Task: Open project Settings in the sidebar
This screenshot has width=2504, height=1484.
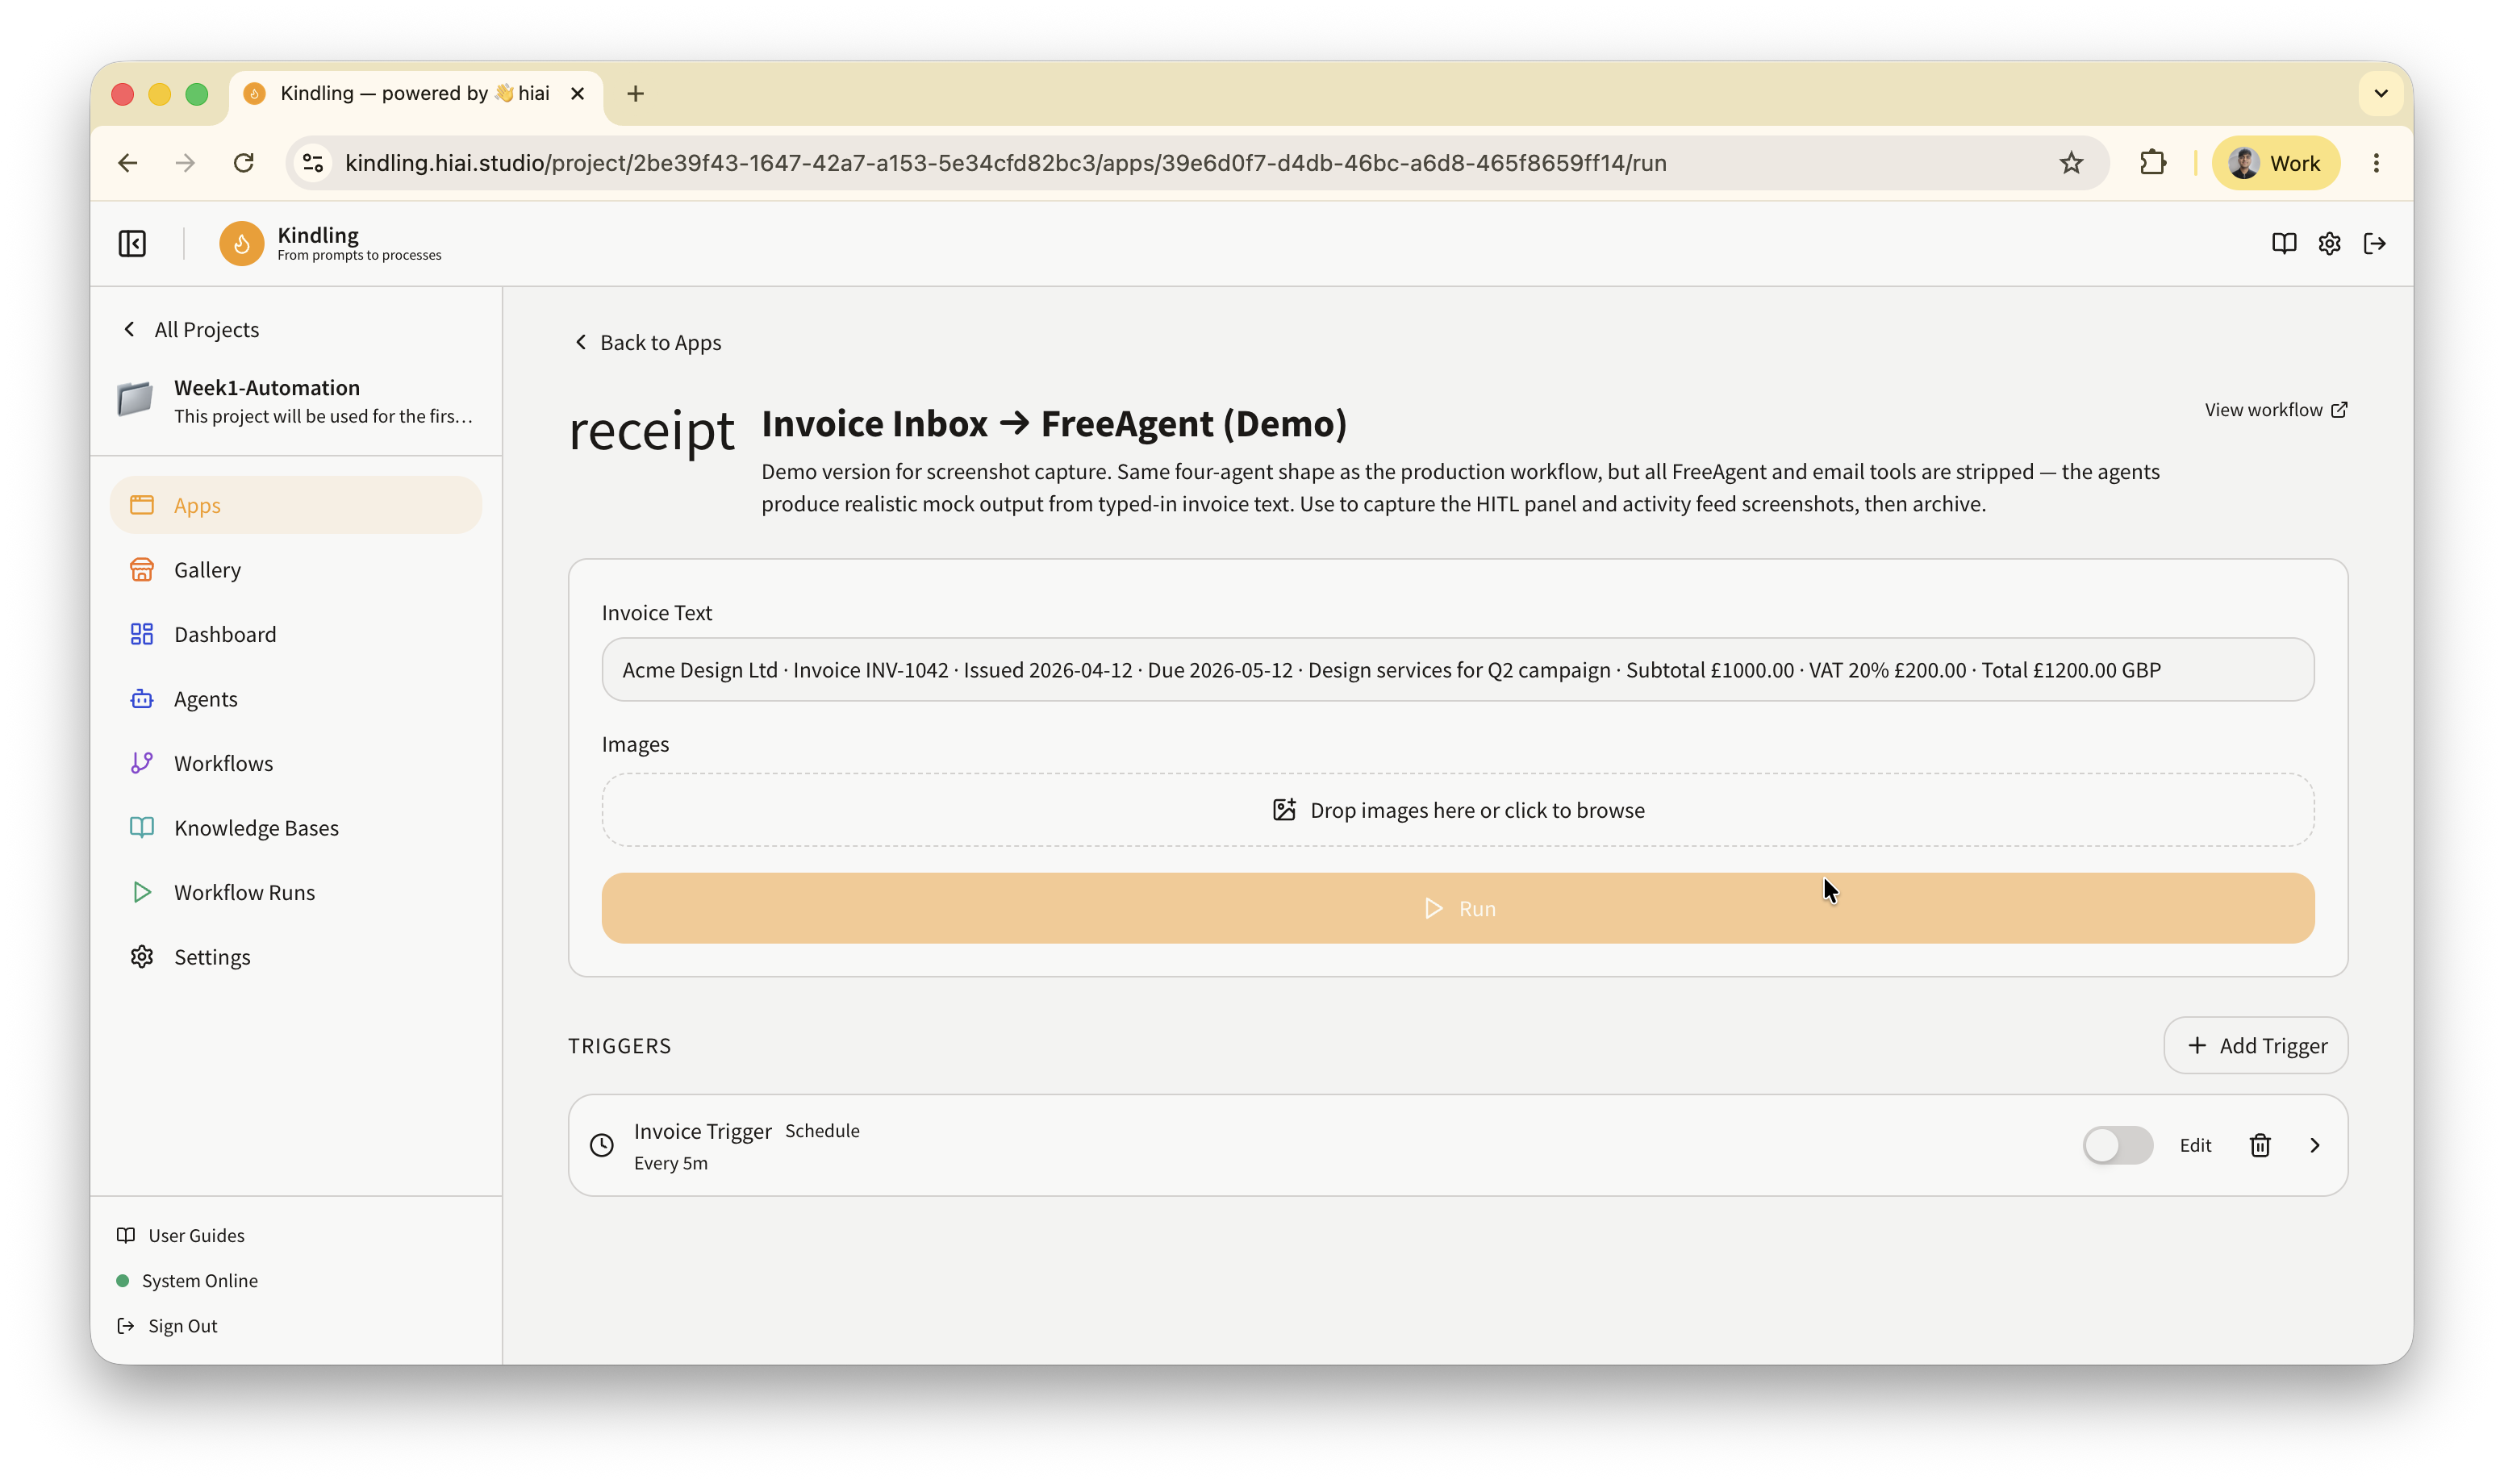Action: 296,957
